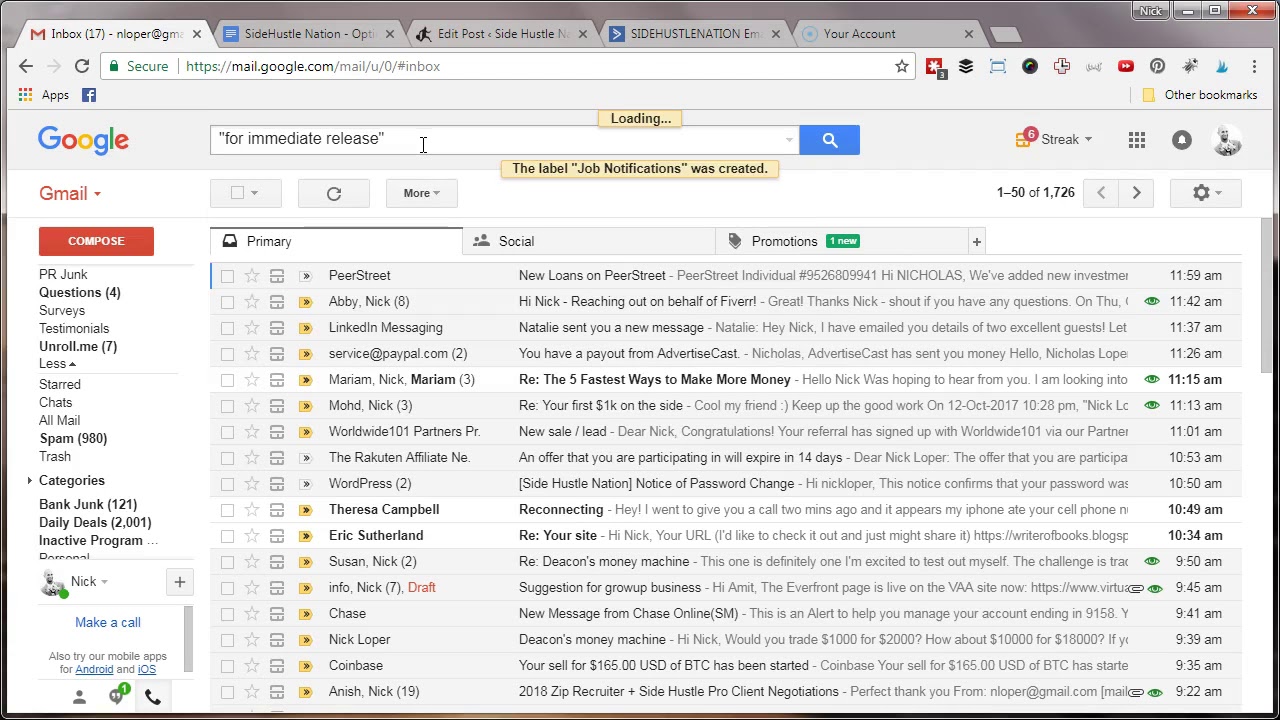
Task: Check the Abby, Nick email checkbox
Action: click(x=227, y=302)
